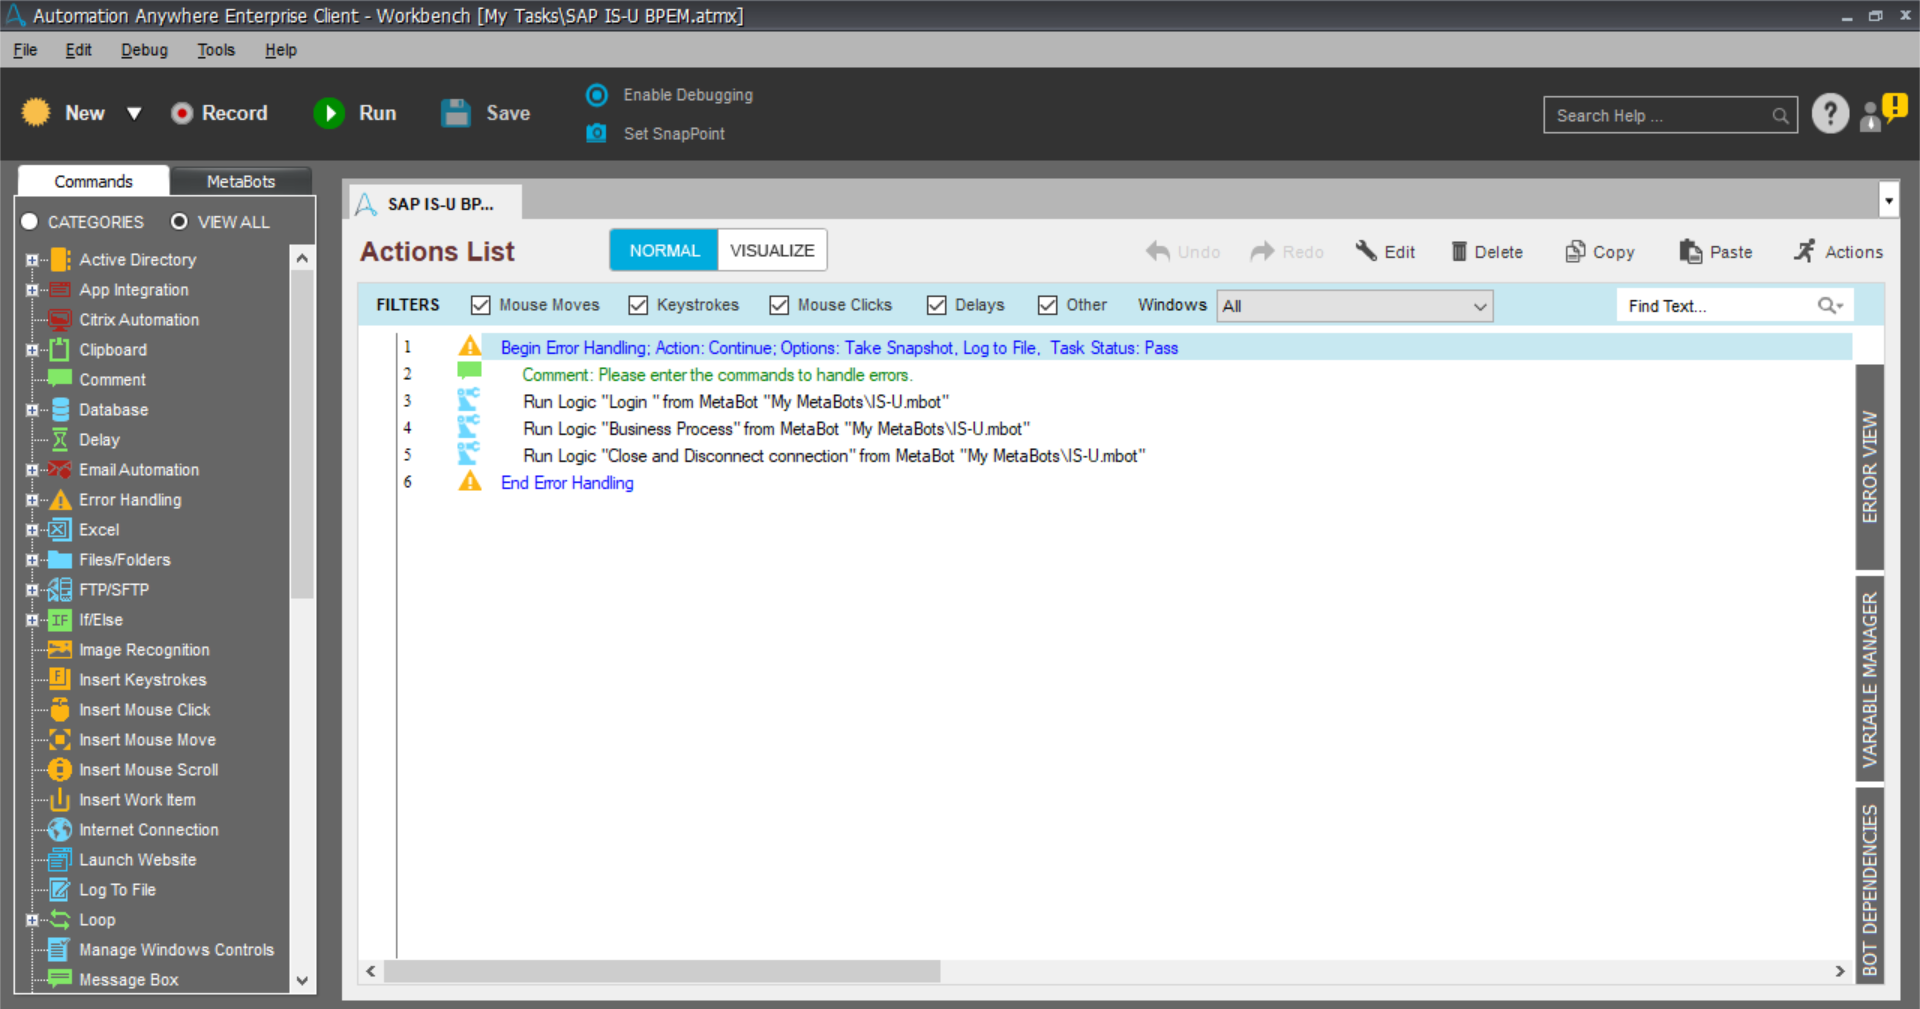
Task: Open the help question mark icon
Action: 1830,114
